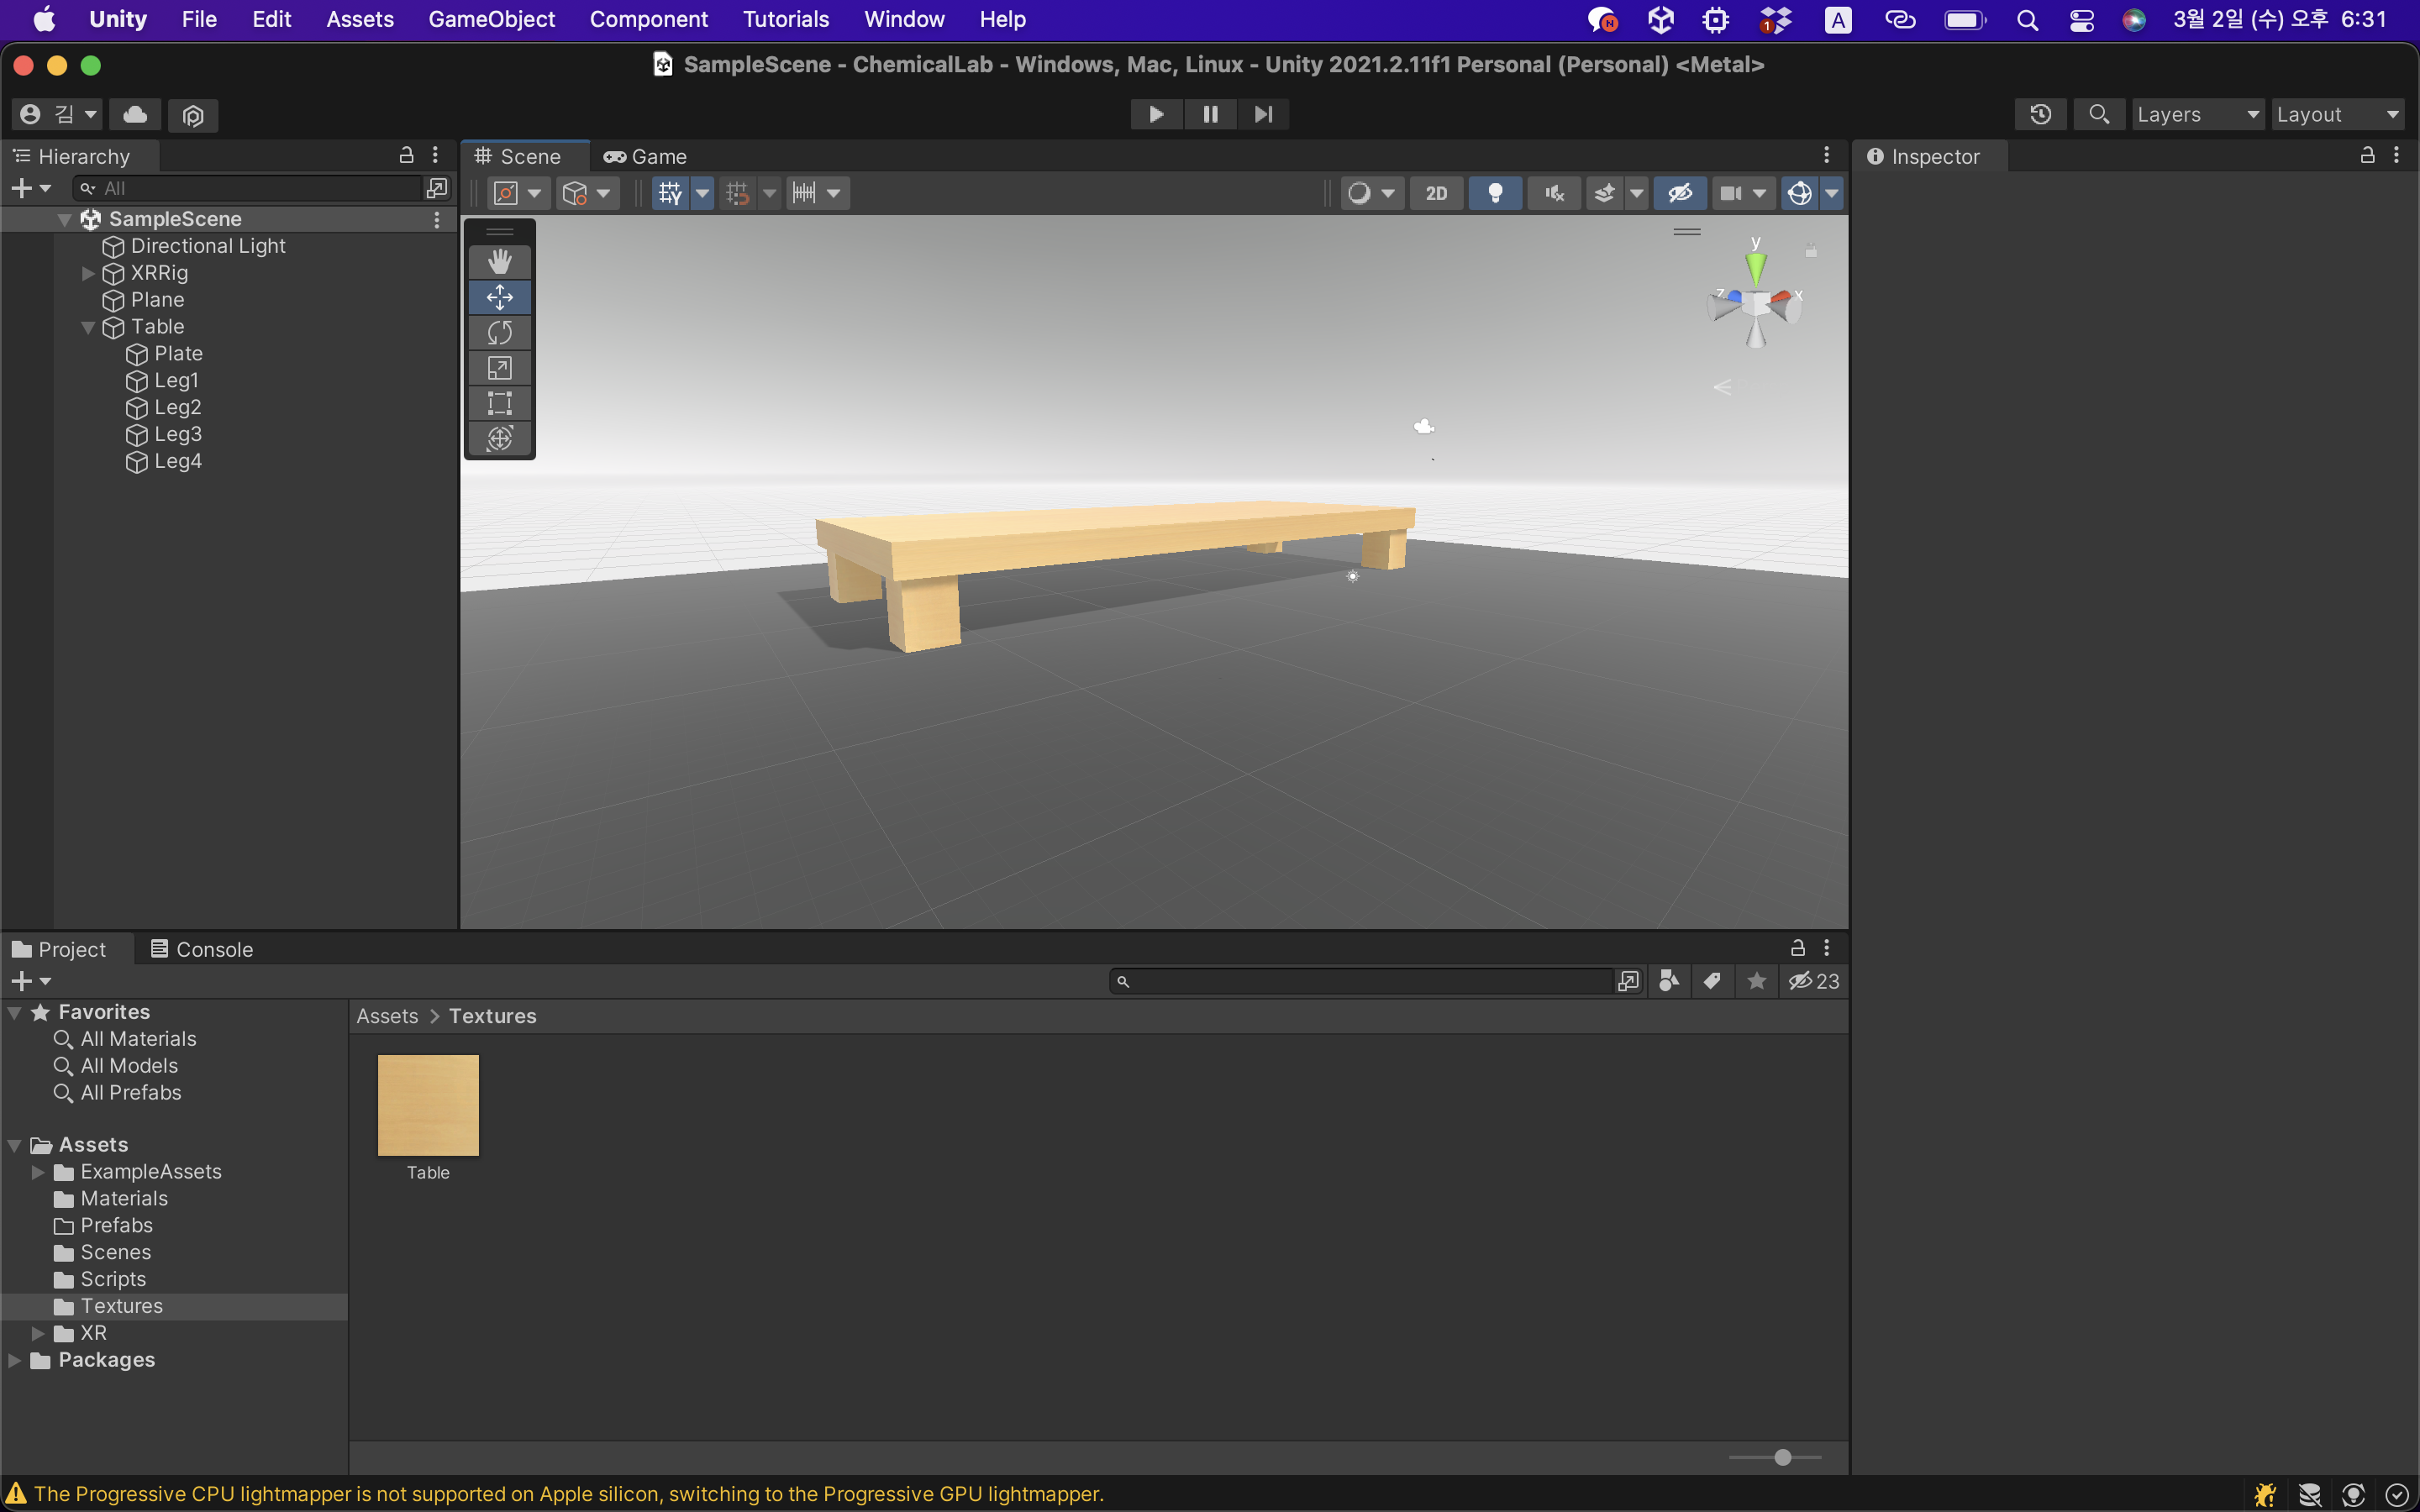Open Unity Cloud services icon

tap(135, 114)
